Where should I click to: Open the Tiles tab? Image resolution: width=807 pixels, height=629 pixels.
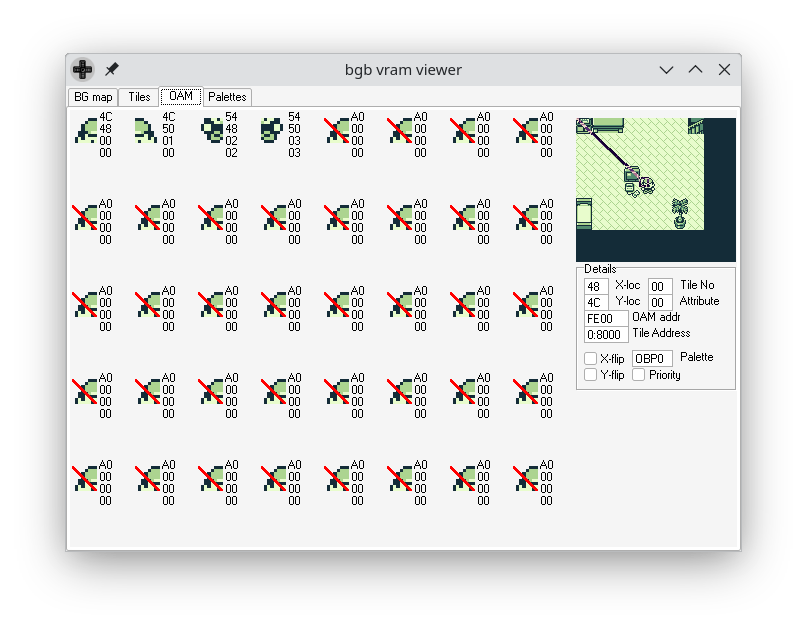tap(139, 97)
